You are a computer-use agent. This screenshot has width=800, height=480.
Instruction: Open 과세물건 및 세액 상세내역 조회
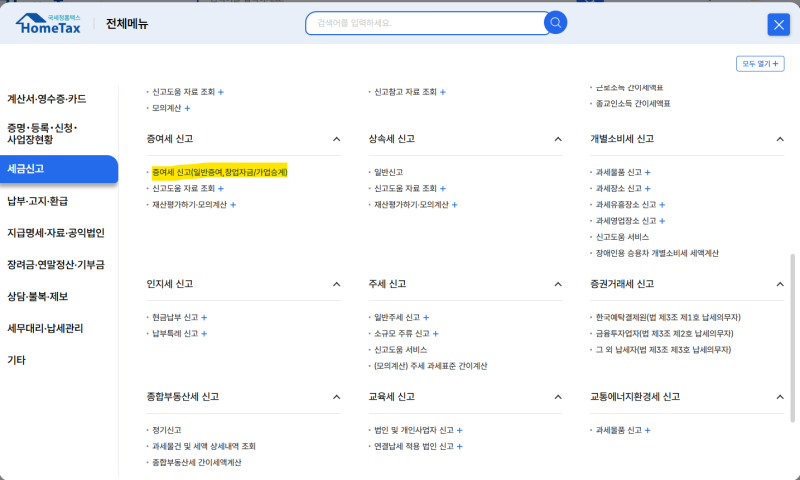(204, 446)
